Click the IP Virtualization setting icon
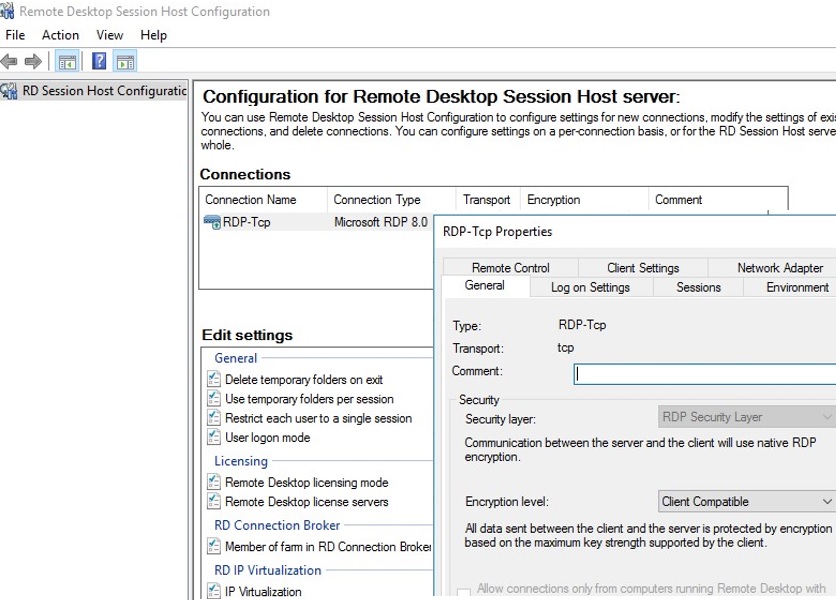 coord(214,592)
